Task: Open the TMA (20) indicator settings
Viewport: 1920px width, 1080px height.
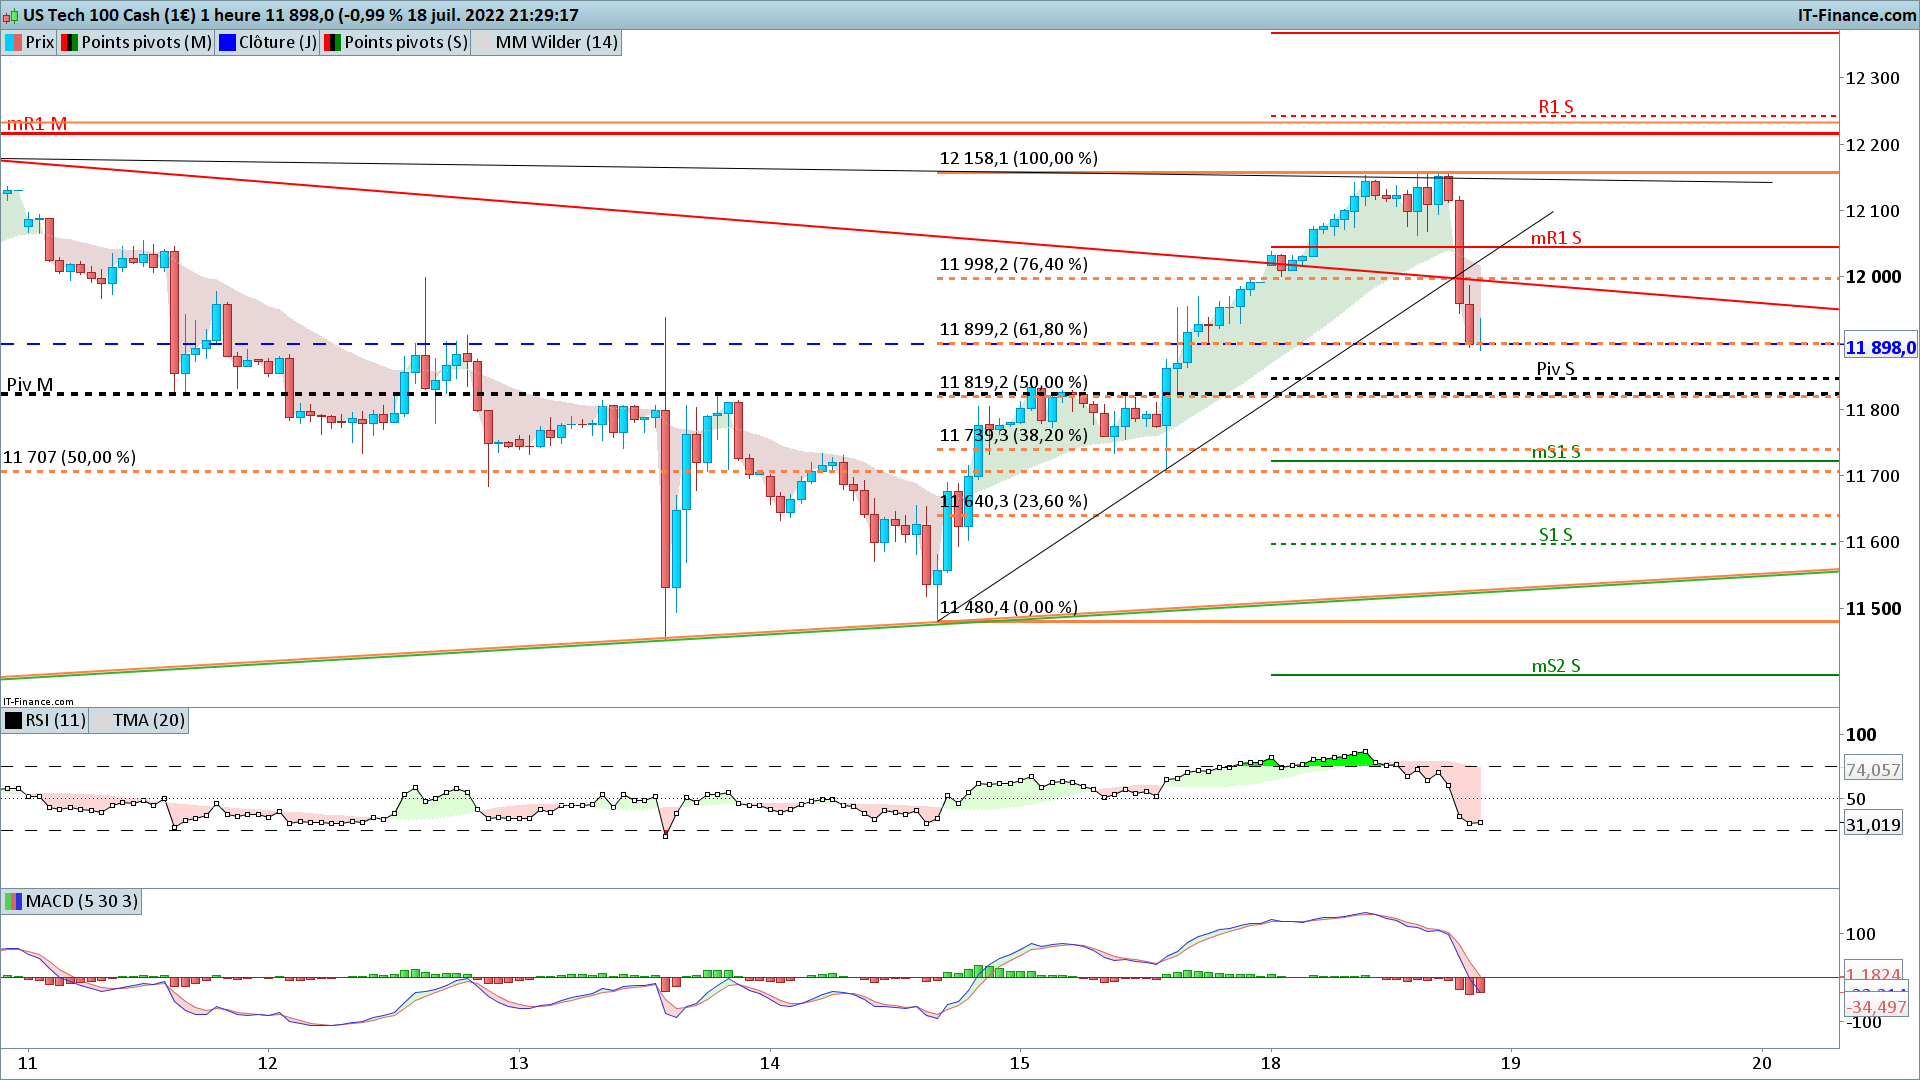Action: point(148,720)
